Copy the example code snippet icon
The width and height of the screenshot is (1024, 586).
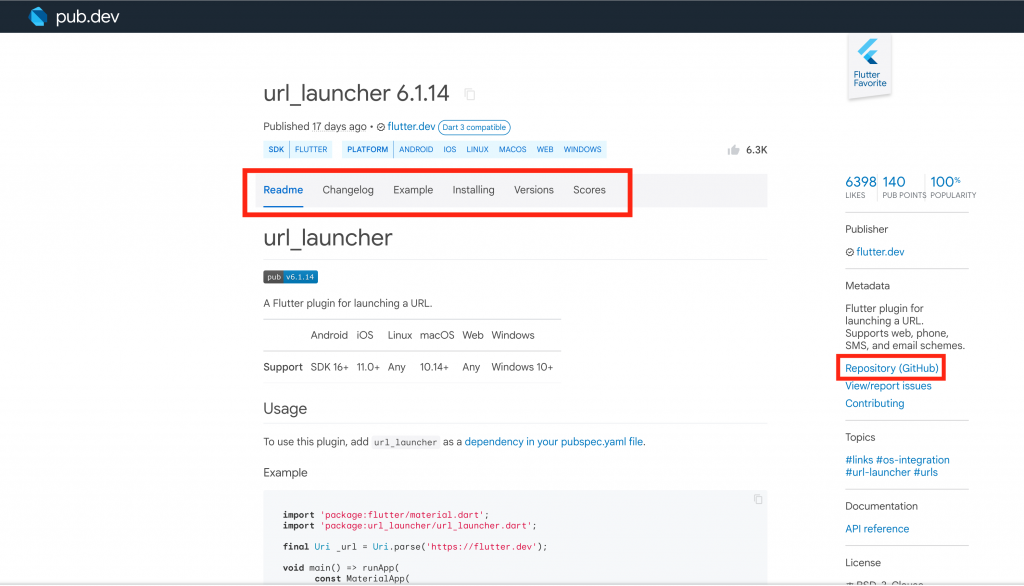(x=758, y=499)
